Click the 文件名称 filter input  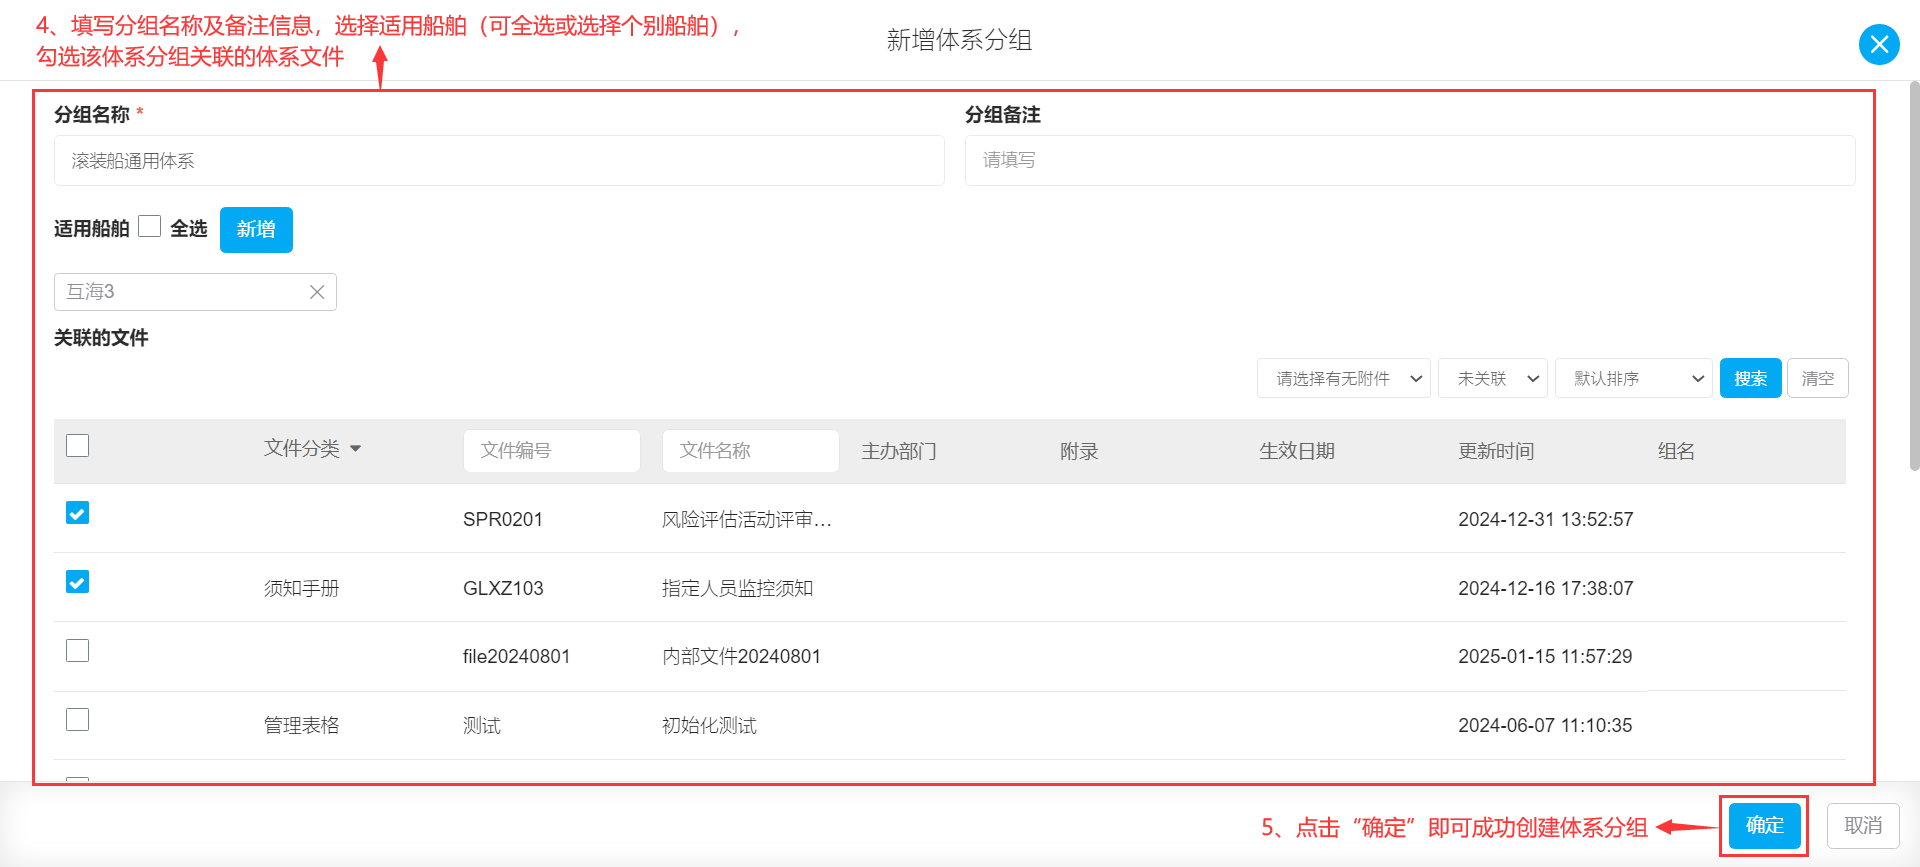click(751, 451)
